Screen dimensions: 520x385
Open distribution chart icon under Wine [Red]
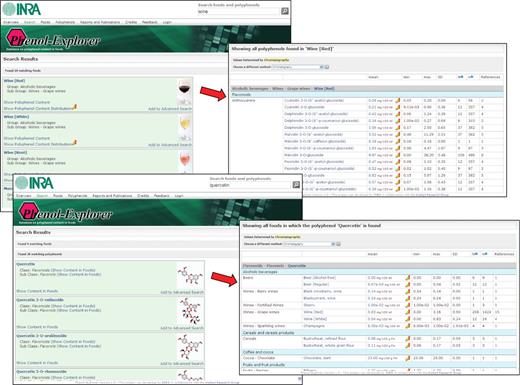point(75,107)
